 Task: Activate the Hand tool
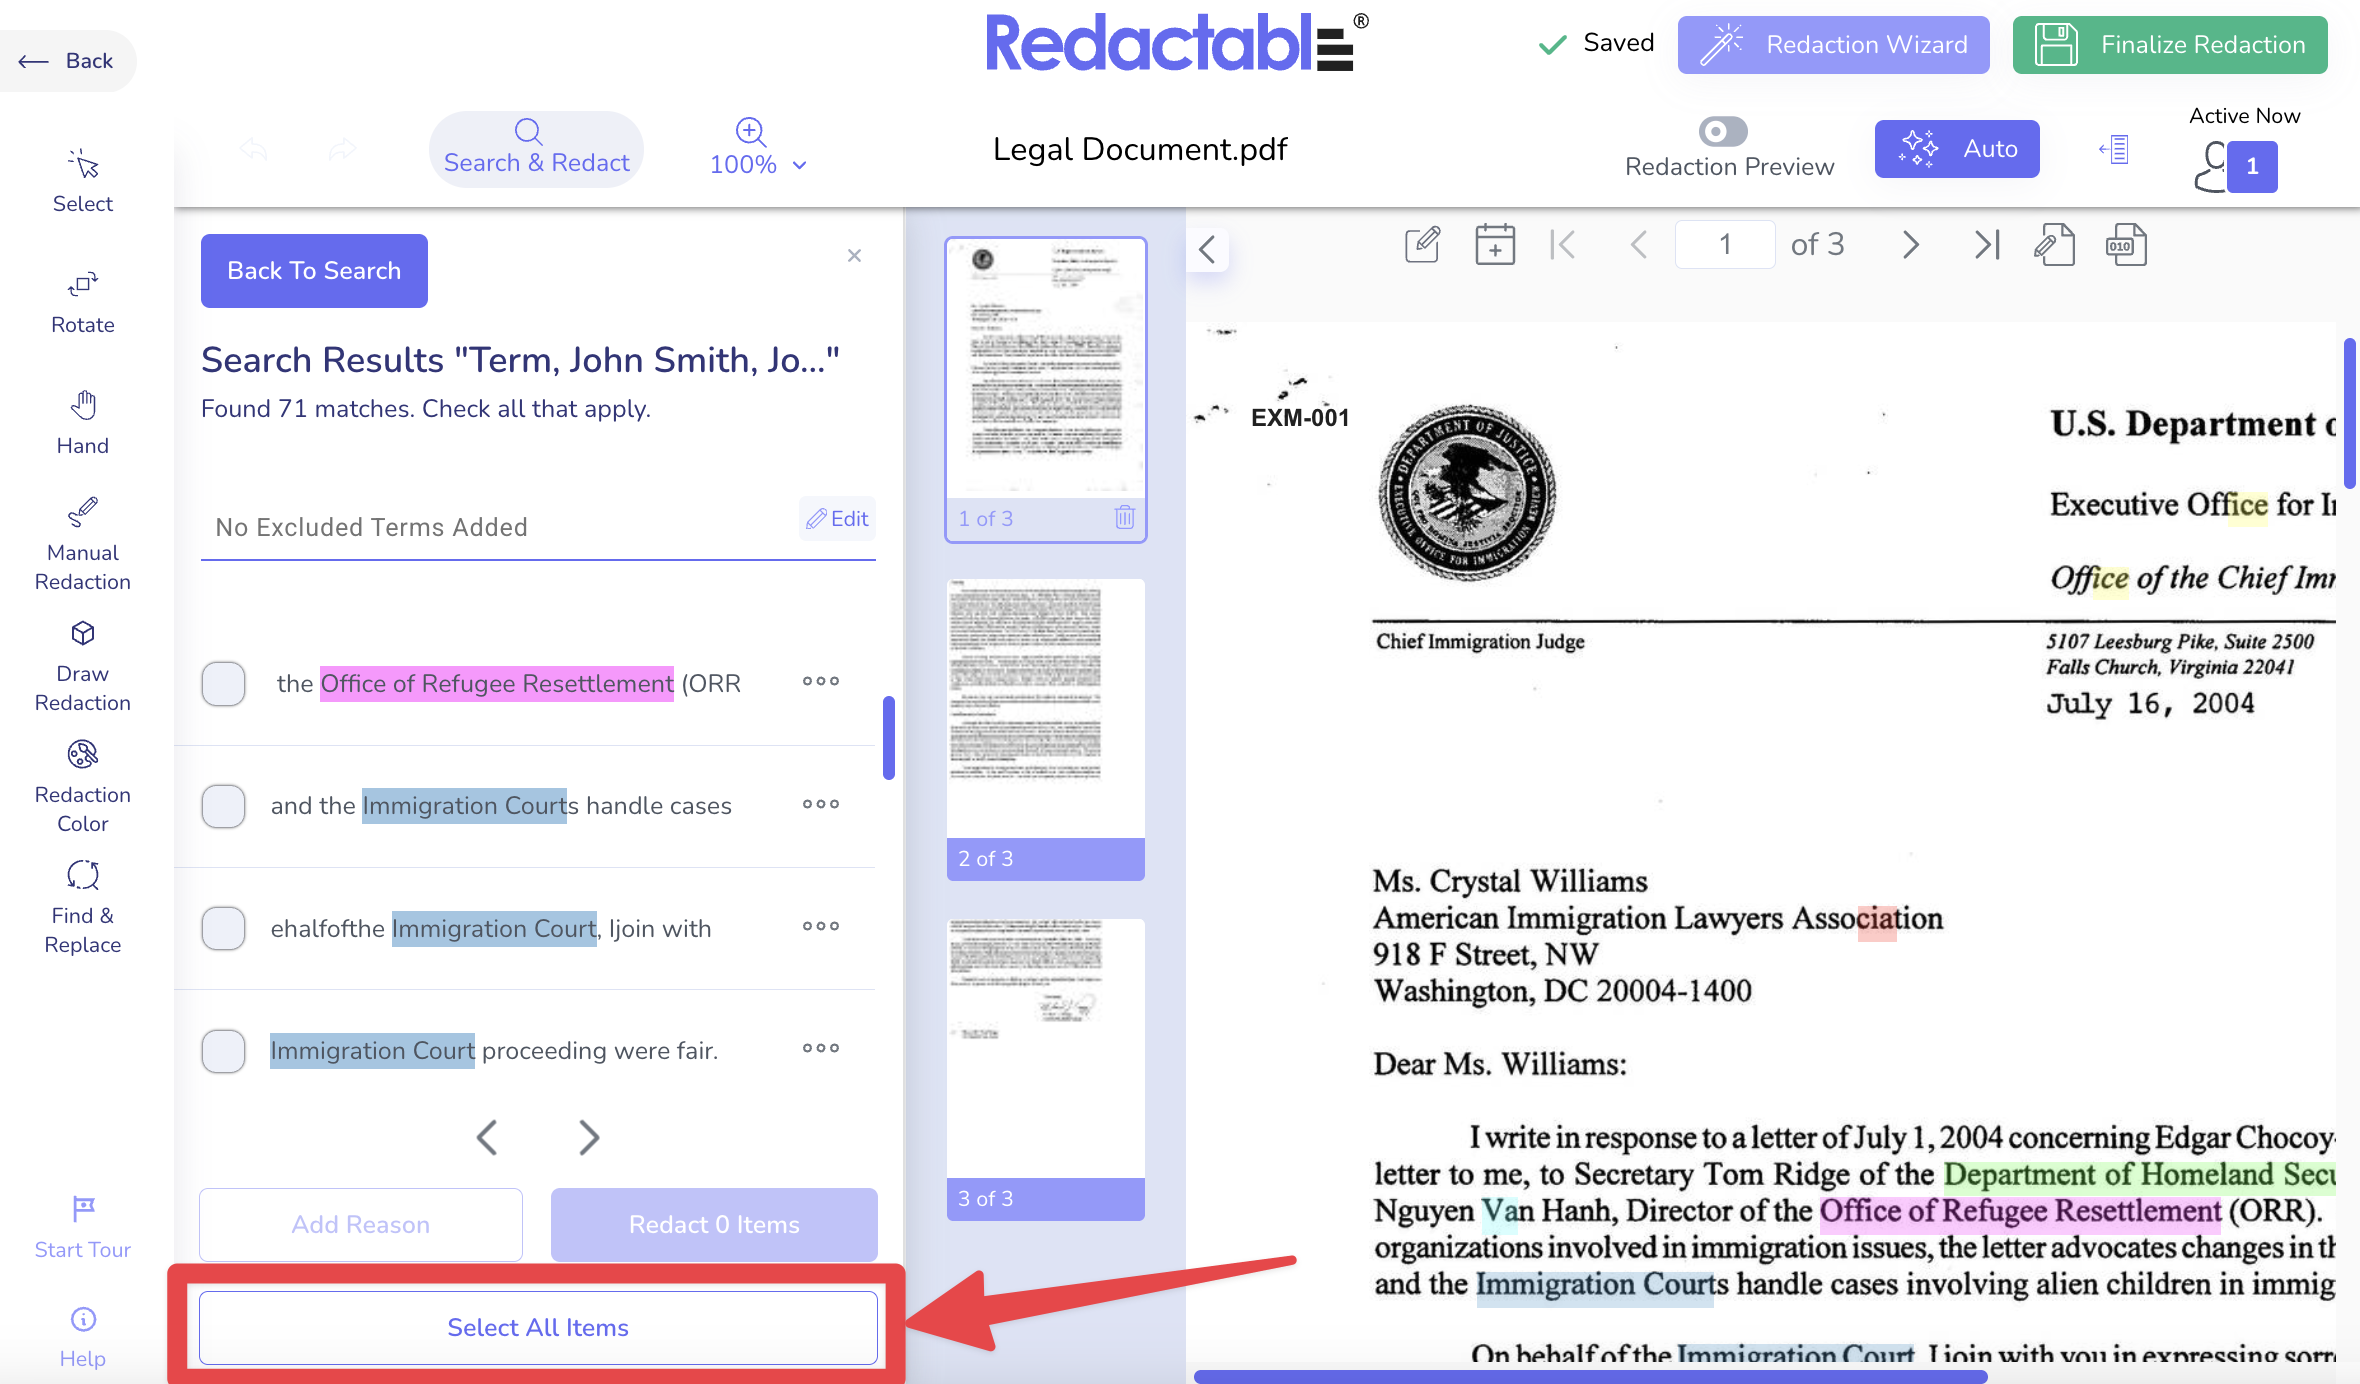click(82, 422)
